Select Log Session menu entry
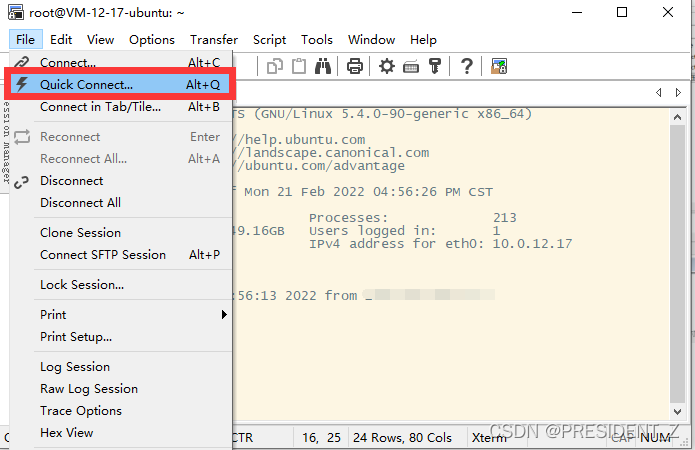 (121, 367)
